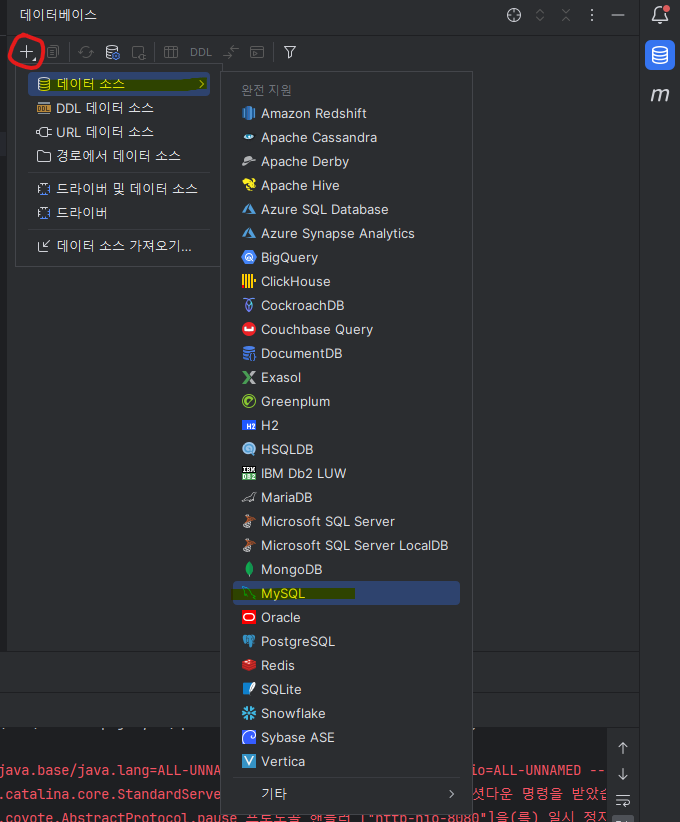Click the Filter funnel icon

(x=290, y=52)
